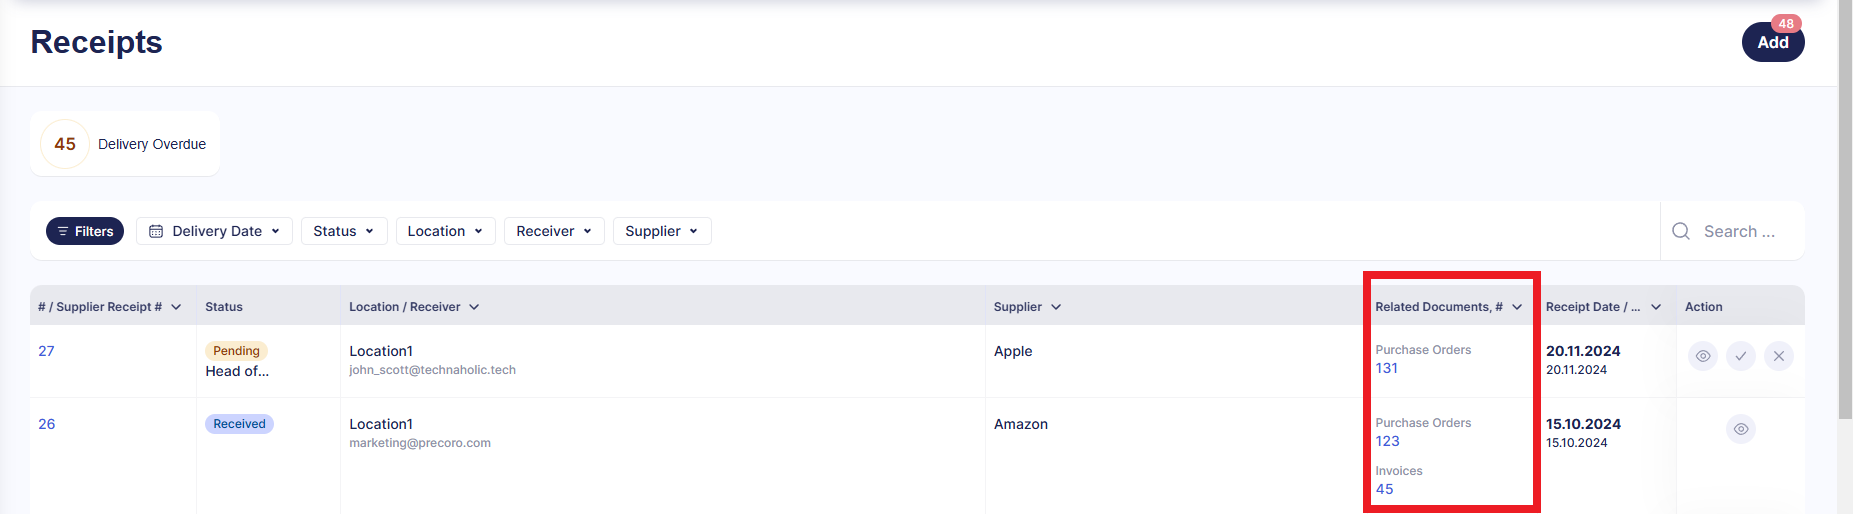
Task: Click the checkmark confirm icon for receipt 27
Action: pyautogui.click(x=1741, y=356)
